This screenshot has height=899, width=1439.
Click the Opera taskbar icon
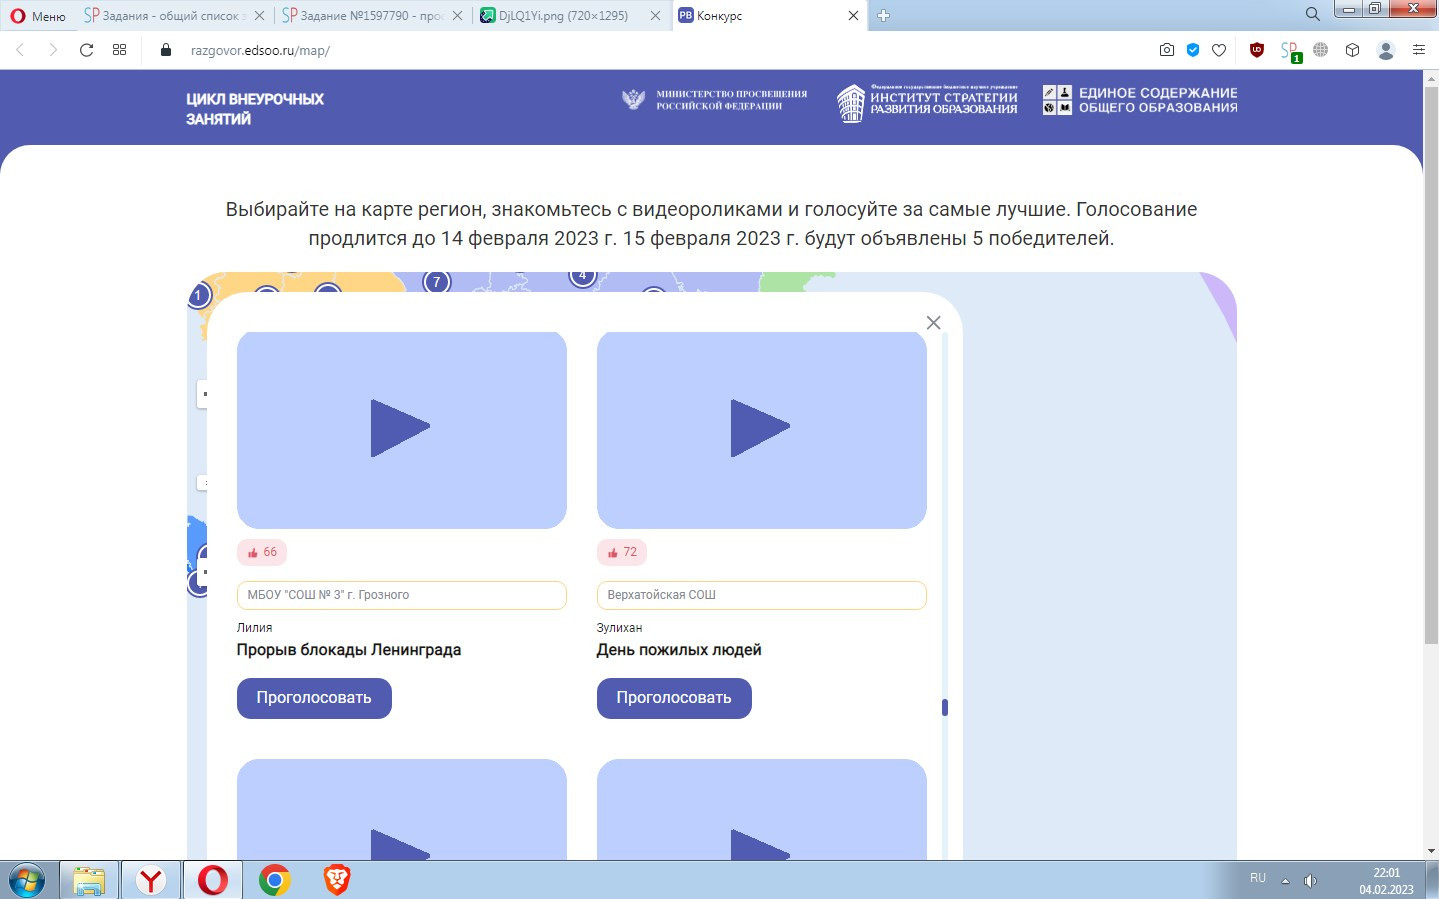[x=212, y=881]
